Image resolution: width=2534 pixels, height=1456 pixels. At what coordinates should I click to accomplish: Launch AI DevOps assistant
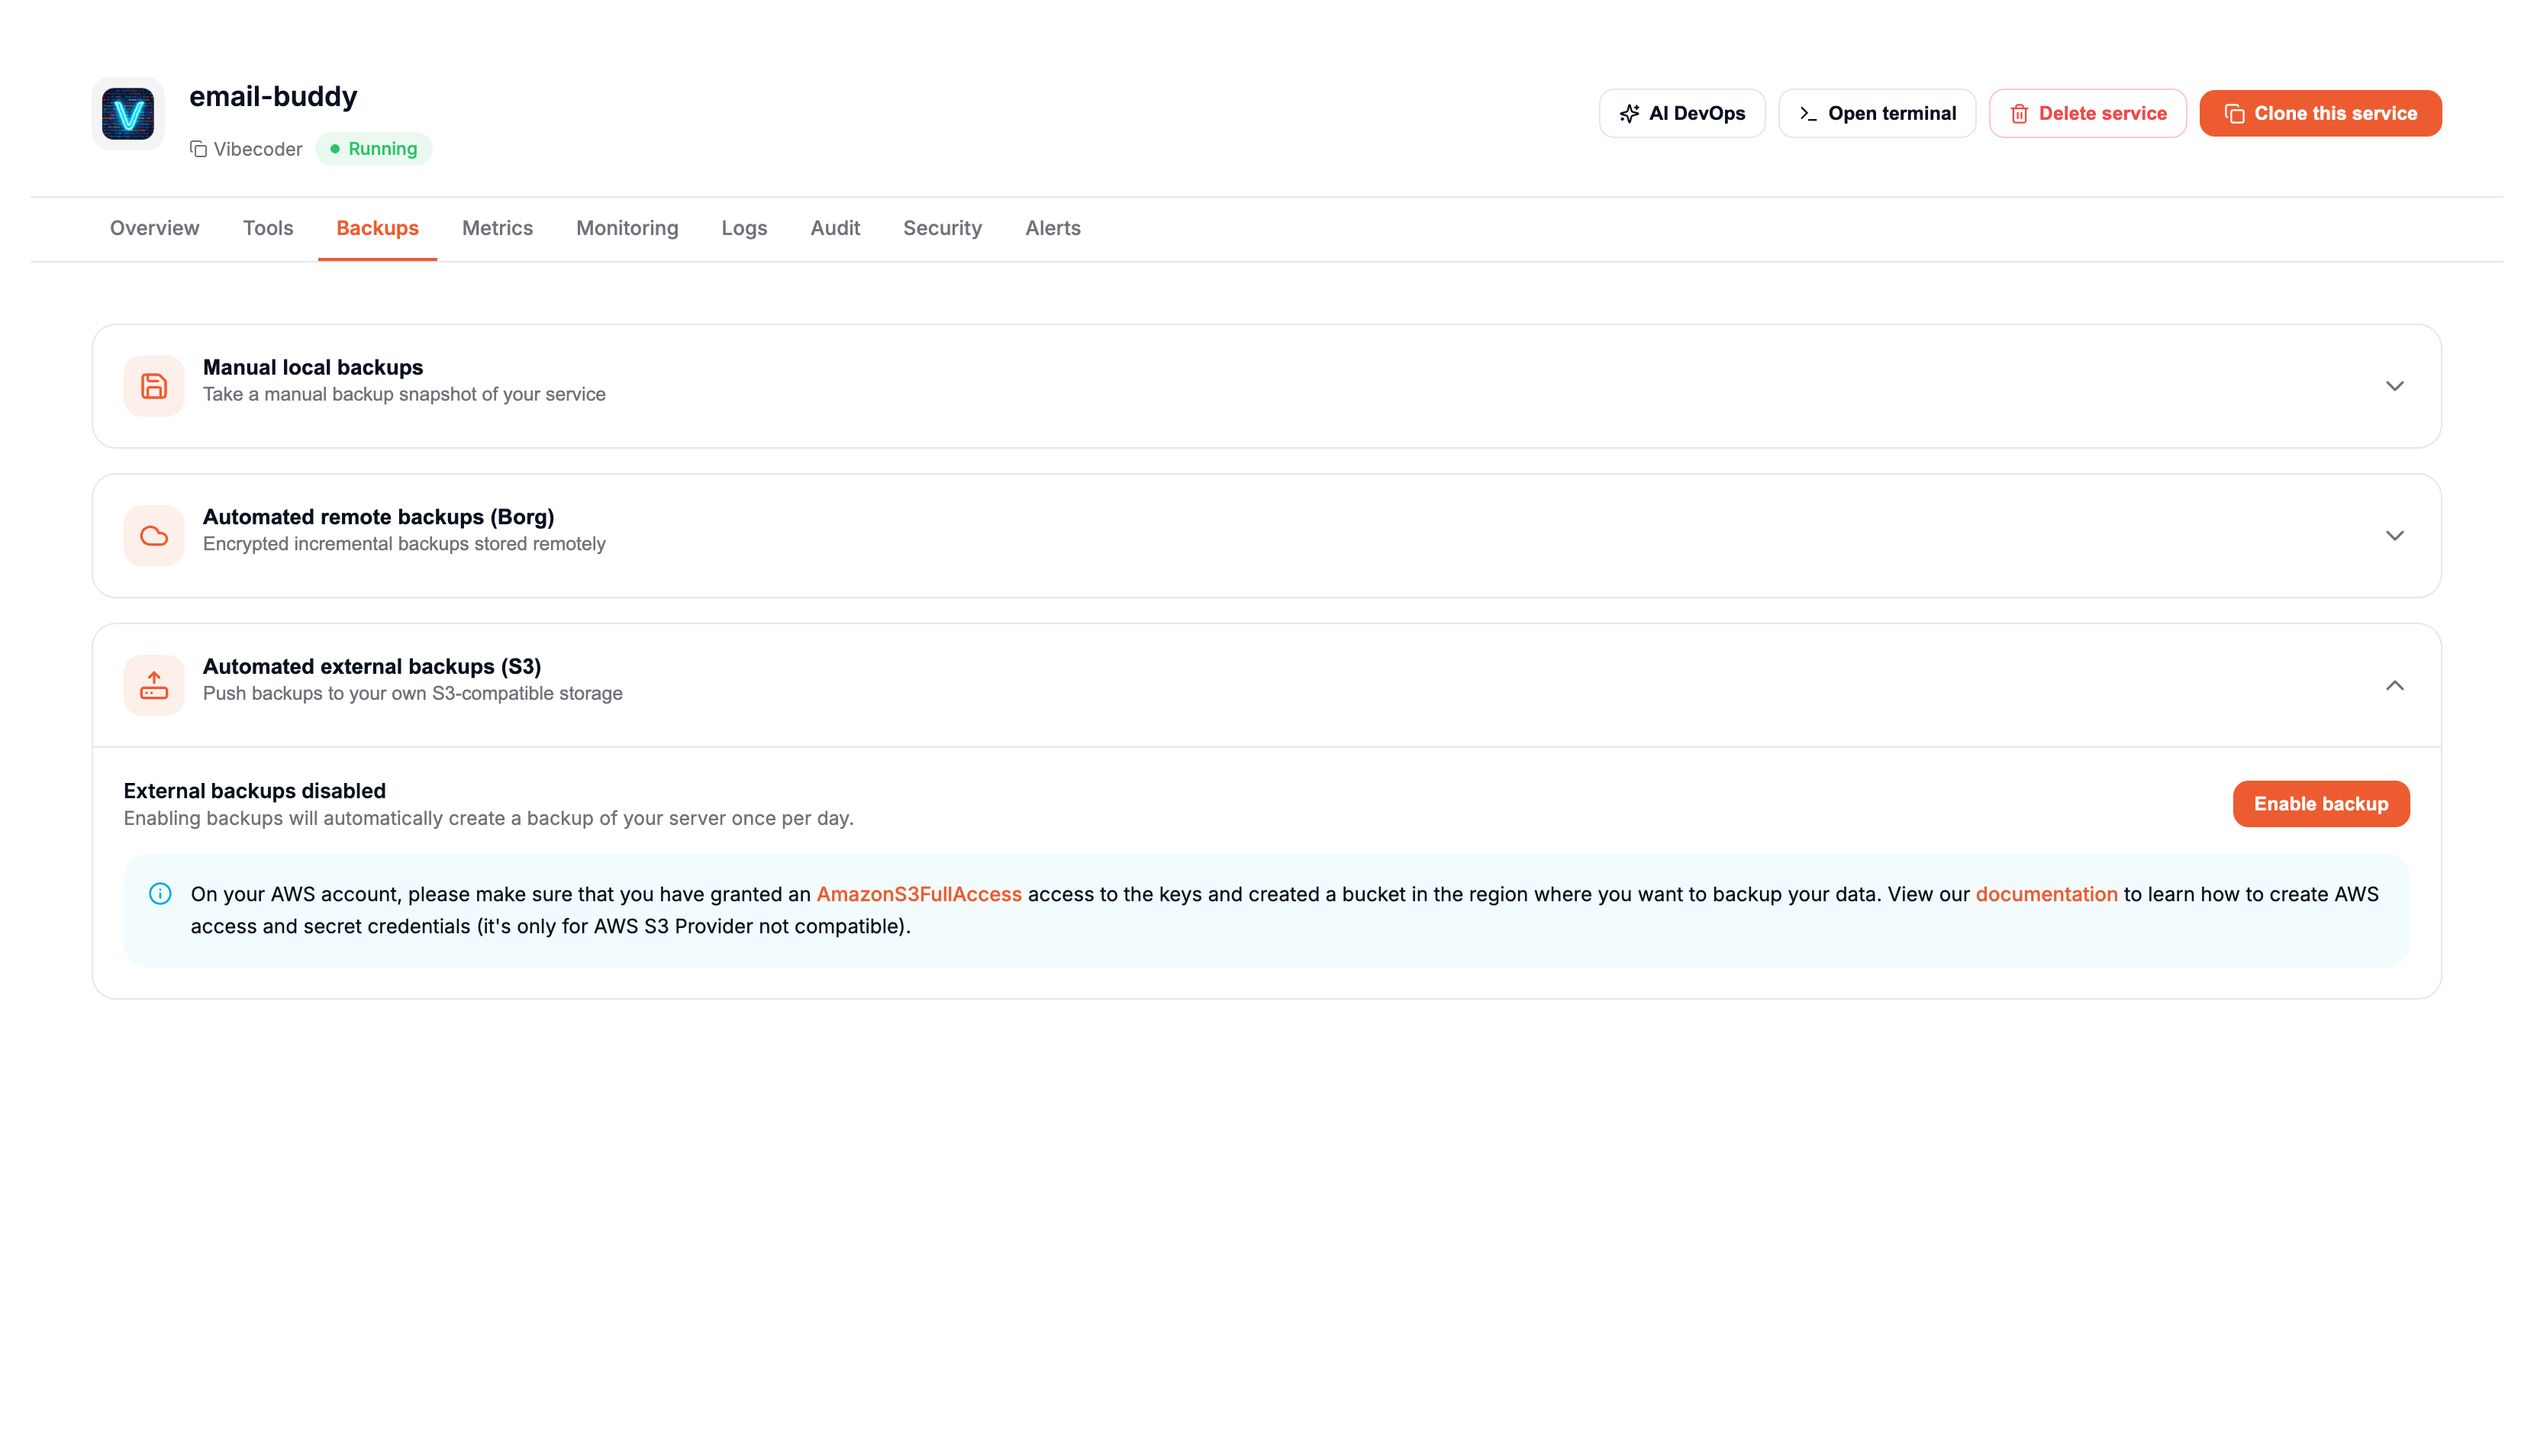[x=1682, y=113]
